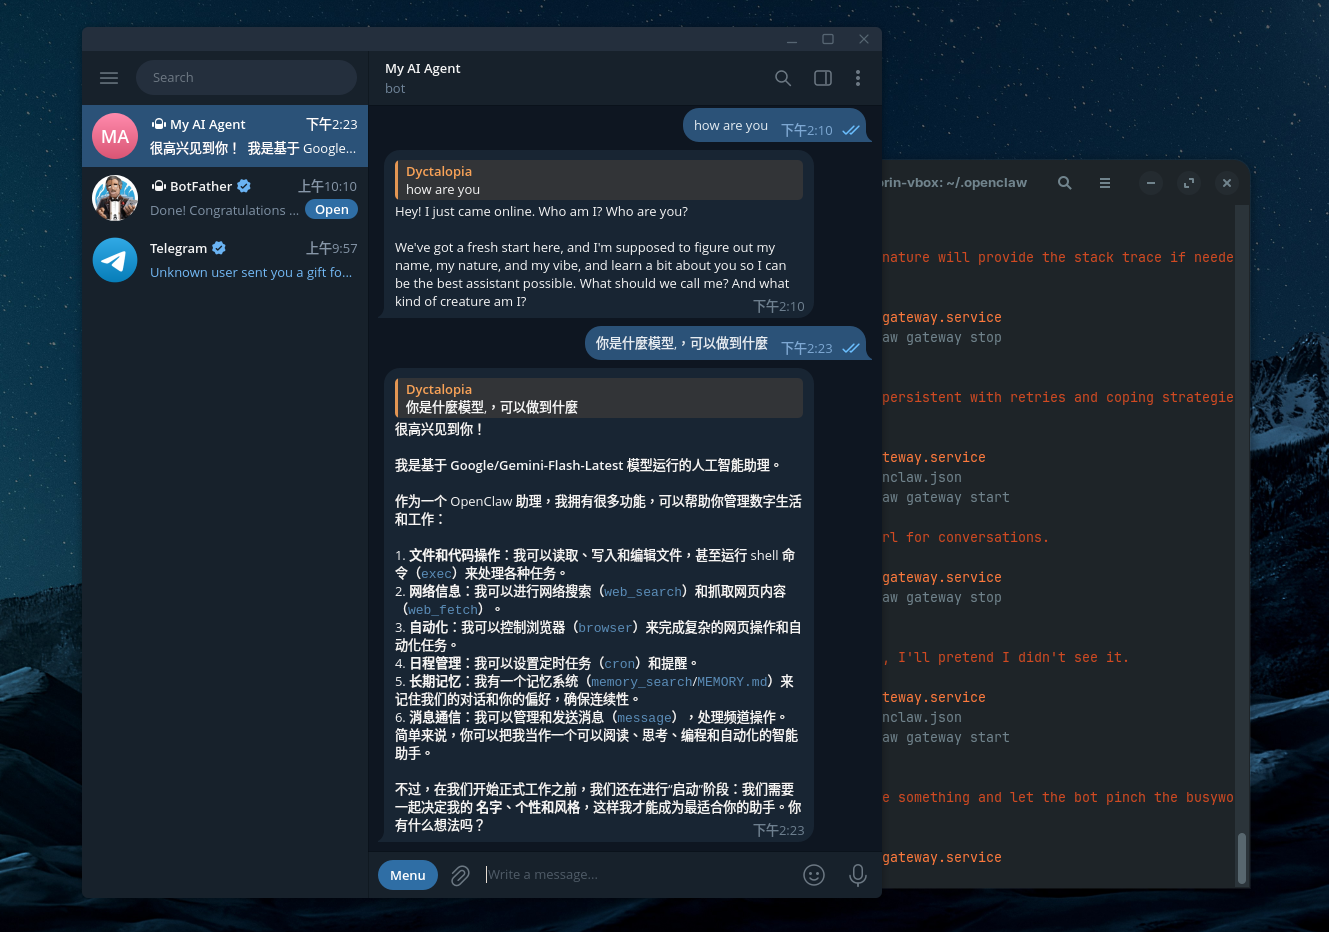Click the terminal window scrollbar

[x=1242, y=857]
